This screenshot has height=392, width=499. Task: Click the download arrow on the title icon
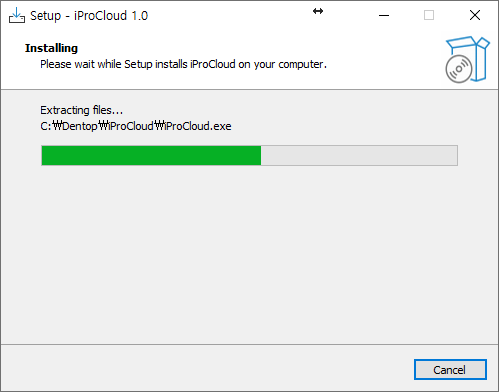pyautogui.click(x=16, y=13)
